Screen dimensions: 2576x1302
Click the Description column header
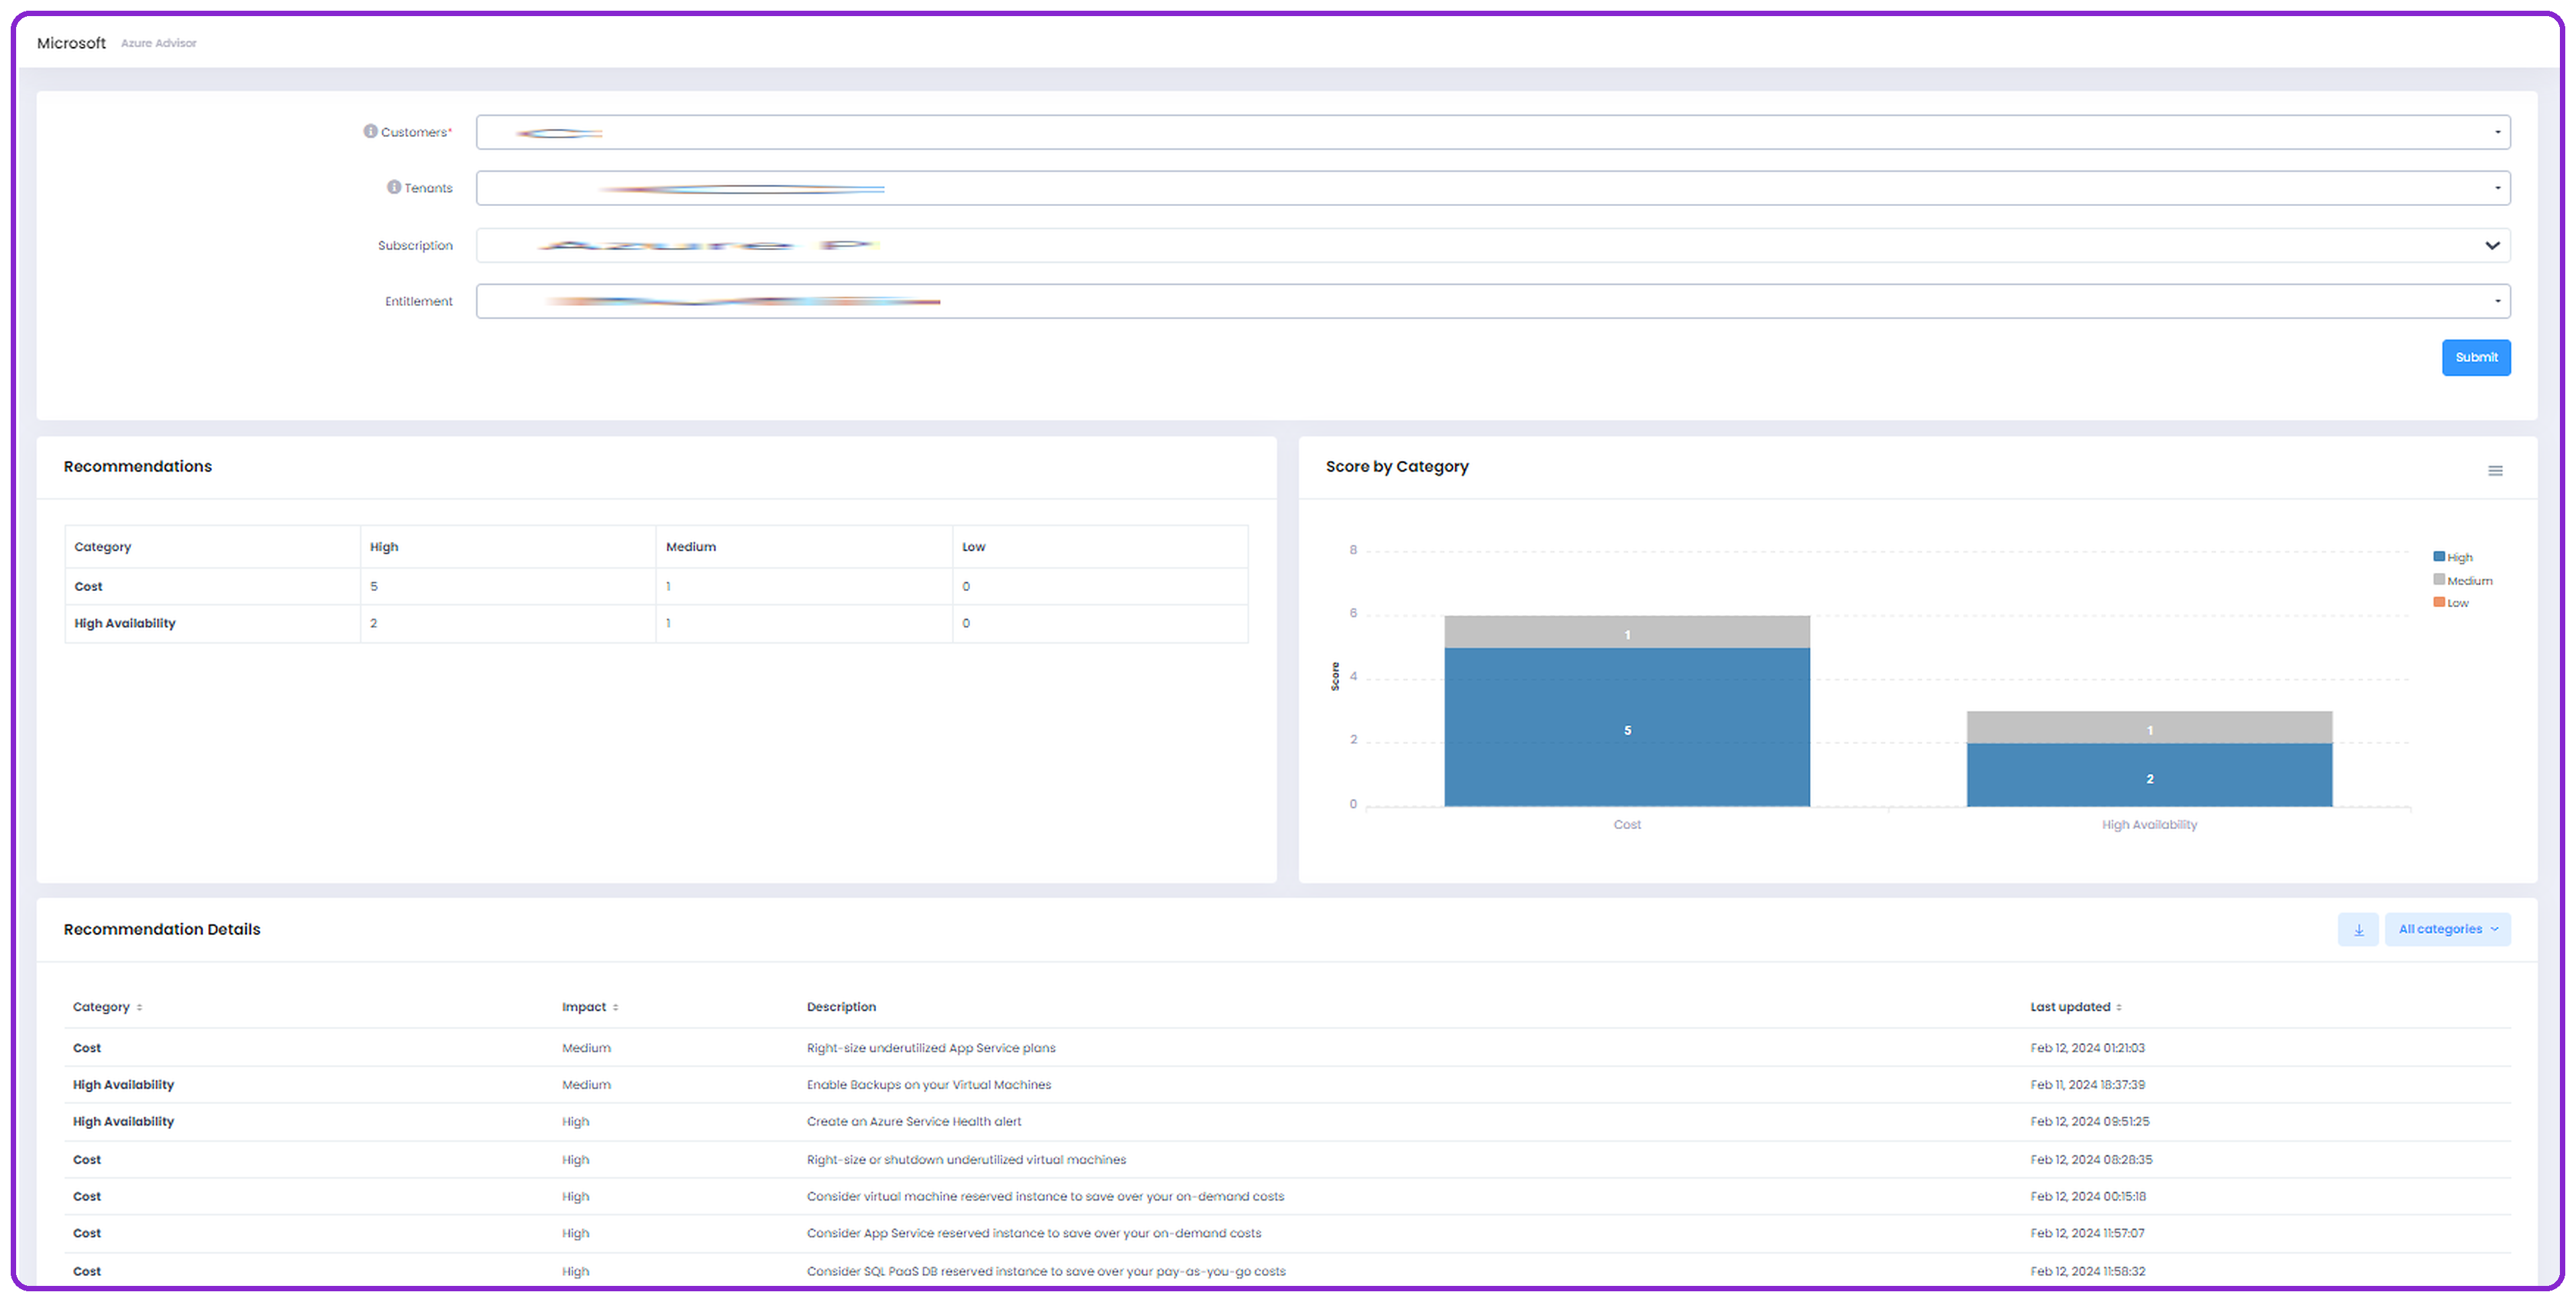click(x=841, y=1007)
